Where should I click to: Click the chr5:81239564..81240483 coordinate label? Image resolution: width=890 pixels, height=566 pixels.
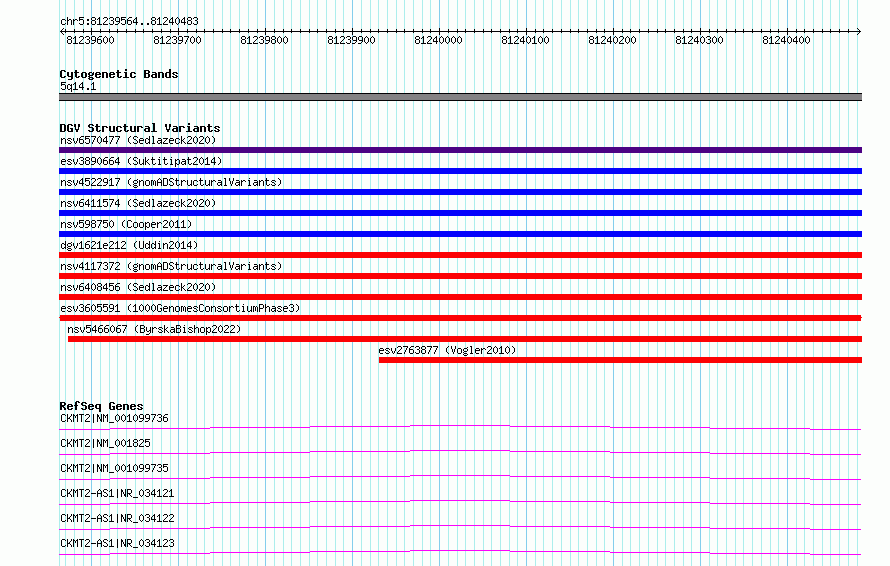coord(129,22)
